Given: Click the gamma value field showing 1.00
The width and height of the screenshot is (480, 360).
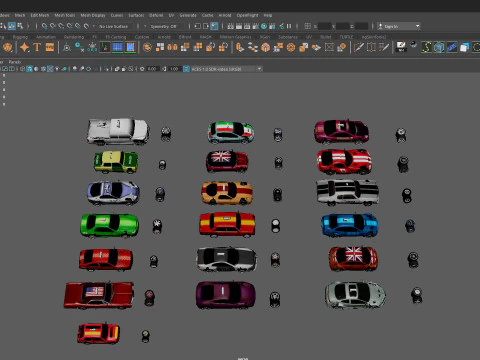Looking at the screenshot, I should (x=174, y=69).
